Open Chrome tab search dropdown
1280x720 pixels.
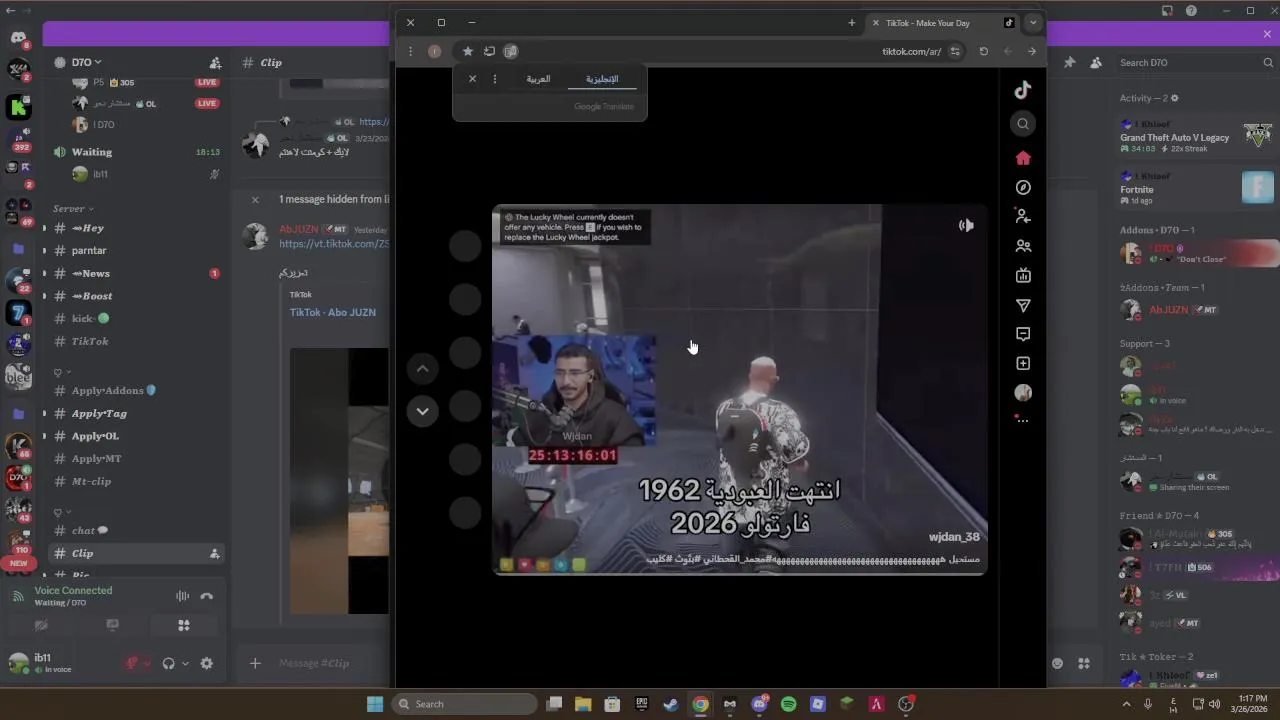1033,23
